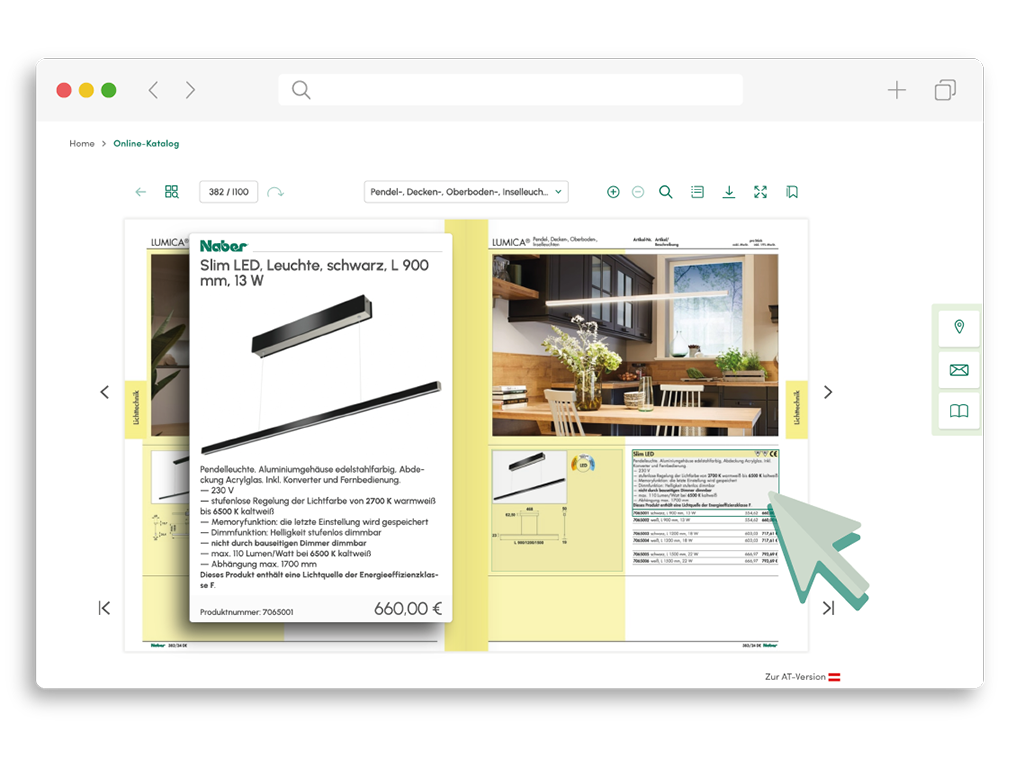The width and height of the screenshot is (1024, 768).
Task: Download the catalog via download icon
Action: [x=729, y=192]
